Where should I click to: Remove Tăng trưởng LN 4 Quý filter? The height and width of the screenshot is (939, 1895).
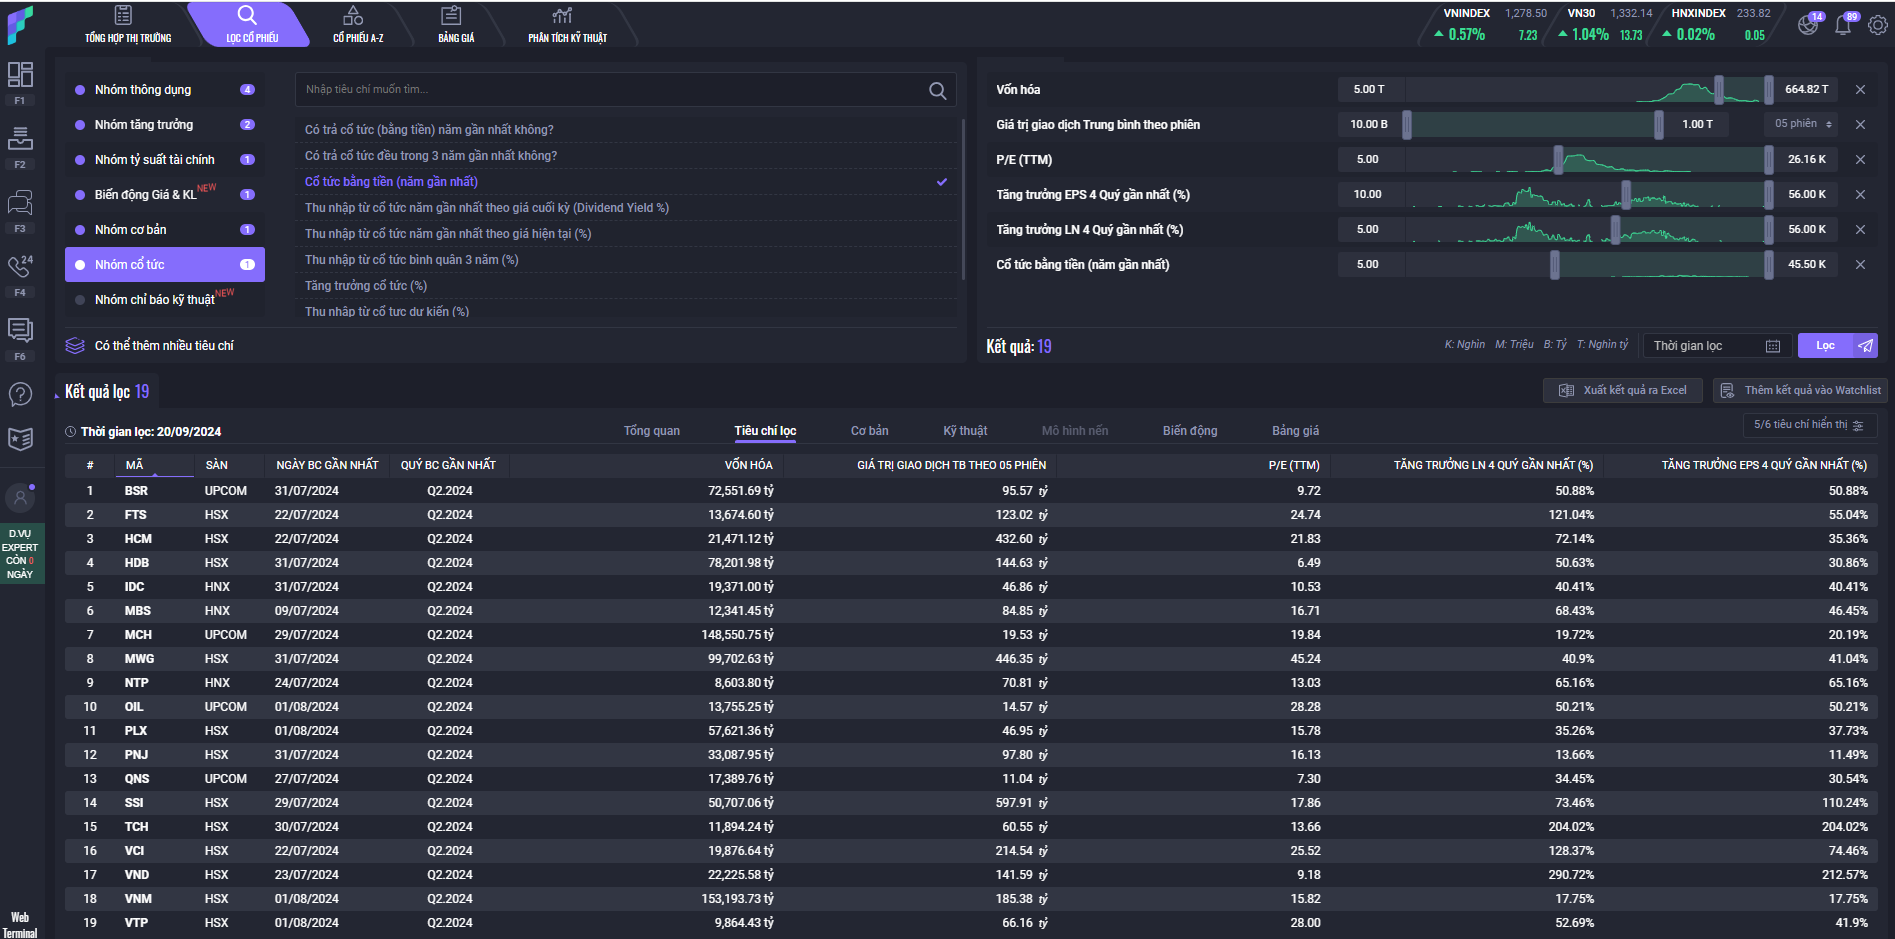(1860, 230)
